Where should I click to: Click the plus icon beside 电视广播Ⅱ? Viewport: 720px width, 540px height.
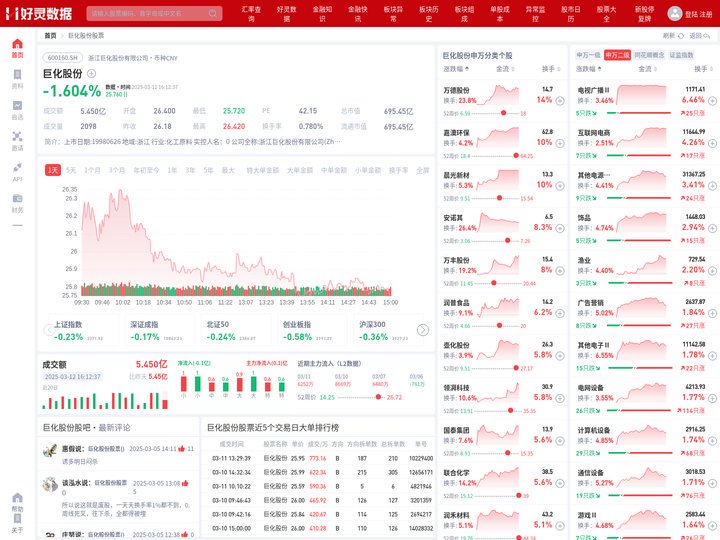712,101
